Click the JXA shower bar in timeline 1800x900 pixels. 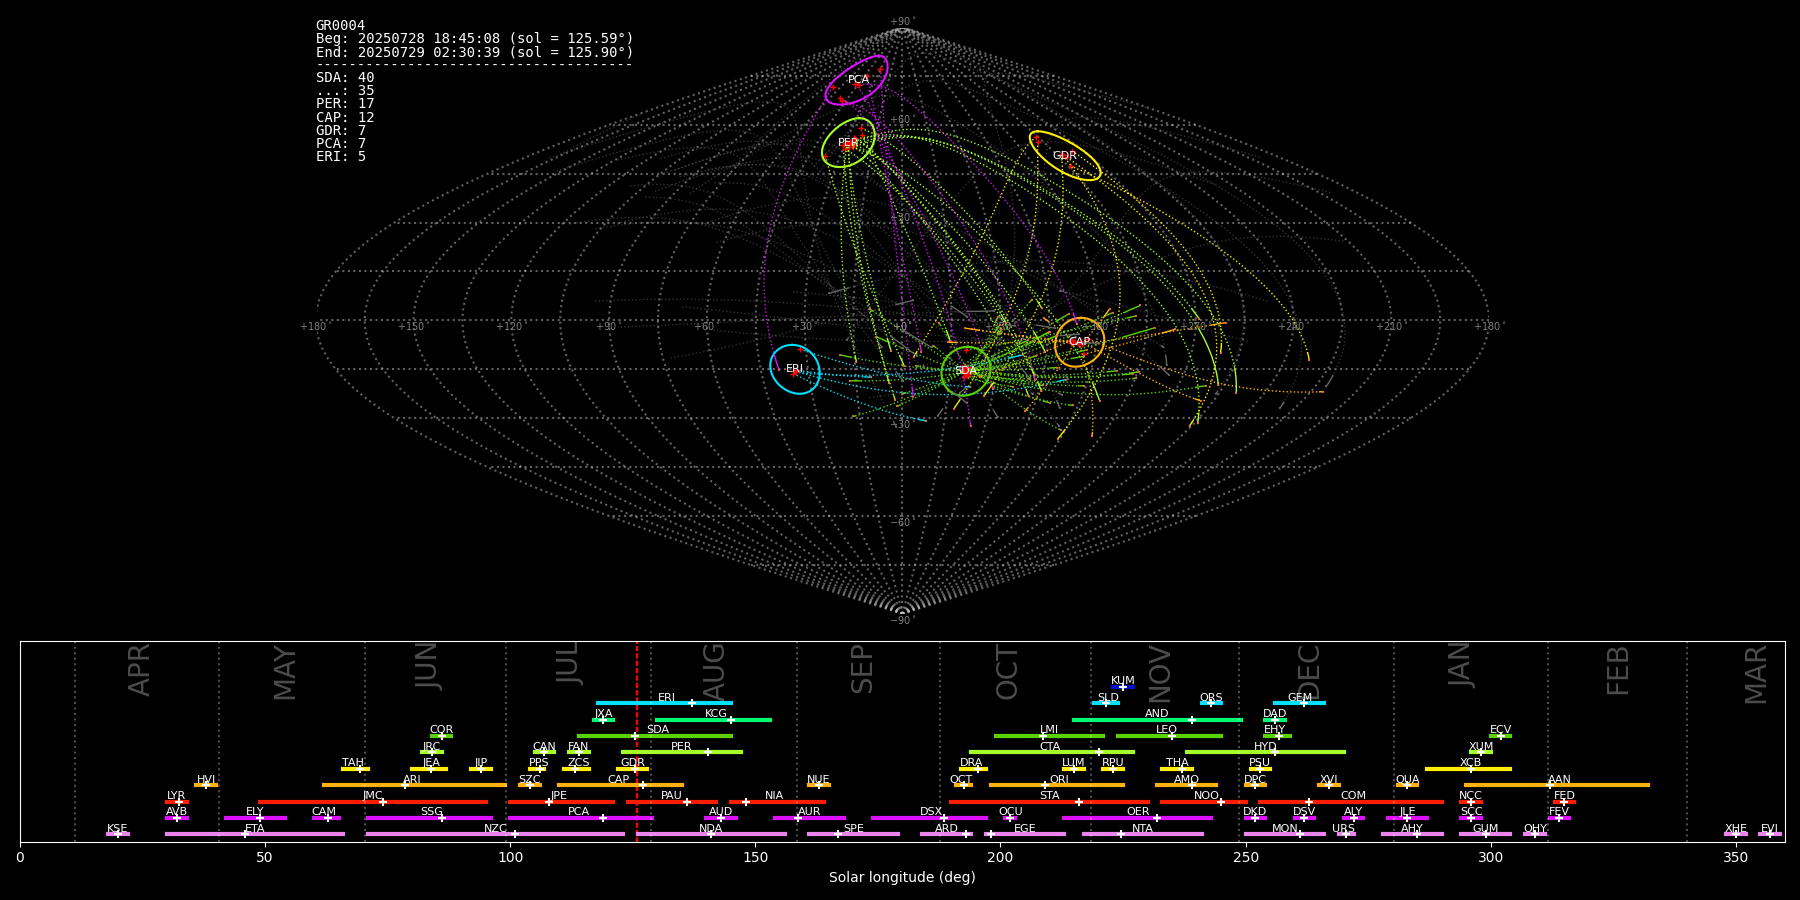603,719
